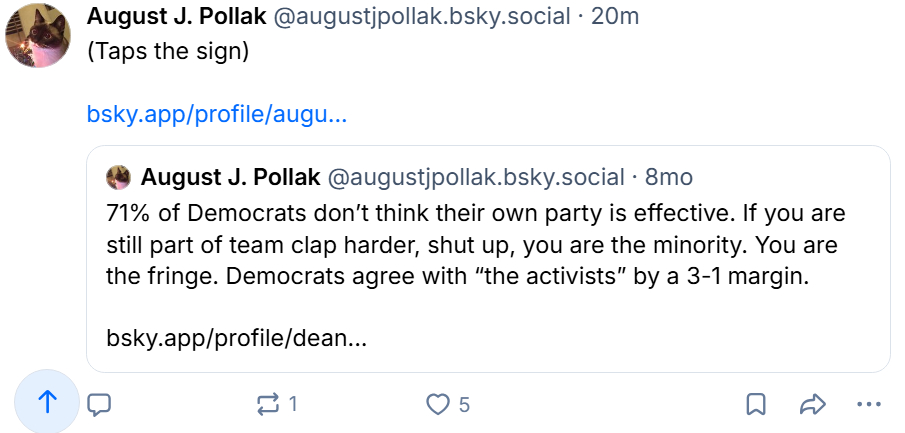Screen dimensions: 905x433
Task: Follow the blue bsky.app/profile/augu... link
Action: (217, 114)
